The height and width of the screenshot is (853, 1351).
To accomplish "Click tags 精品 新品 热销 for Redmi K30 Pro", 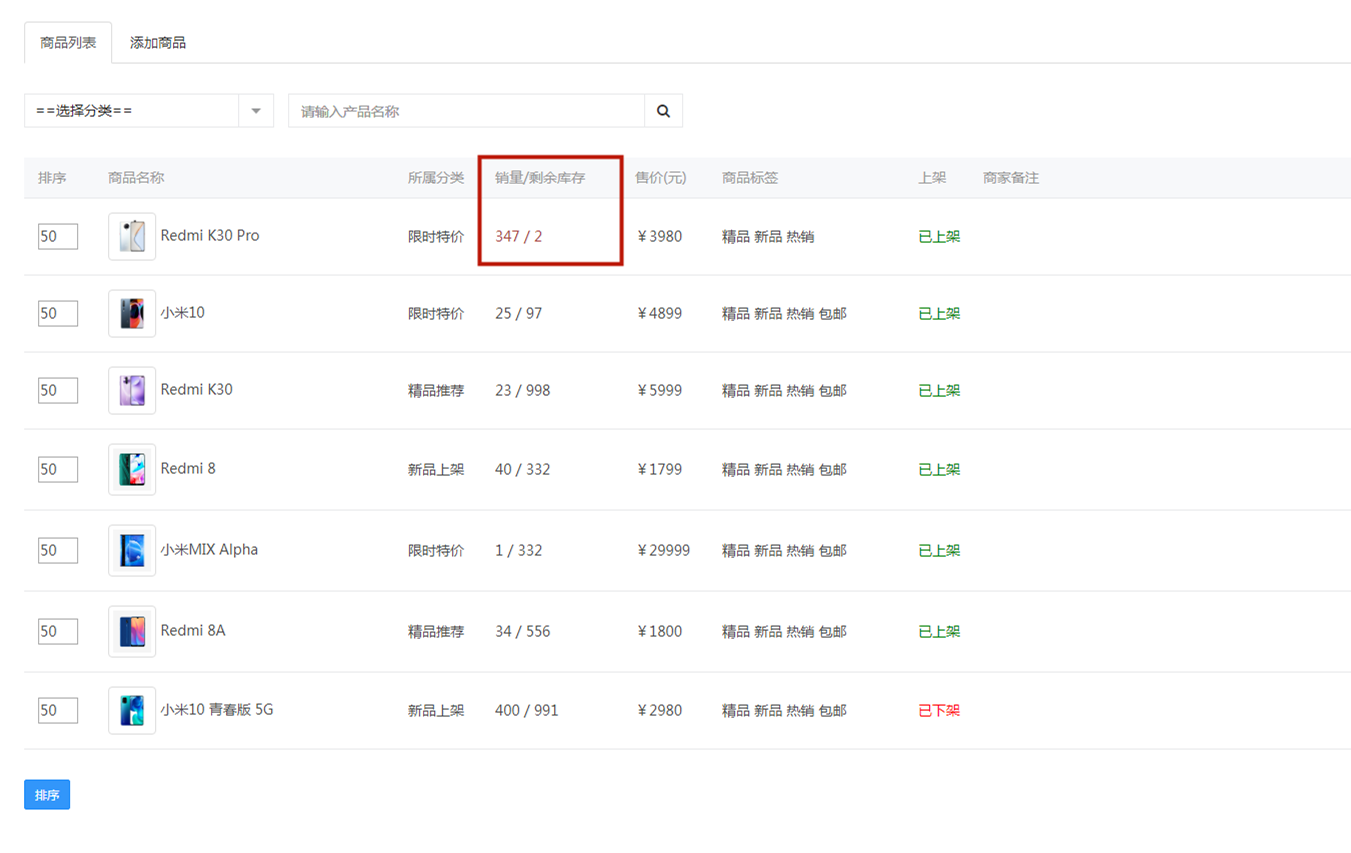I will coord(768,237).
